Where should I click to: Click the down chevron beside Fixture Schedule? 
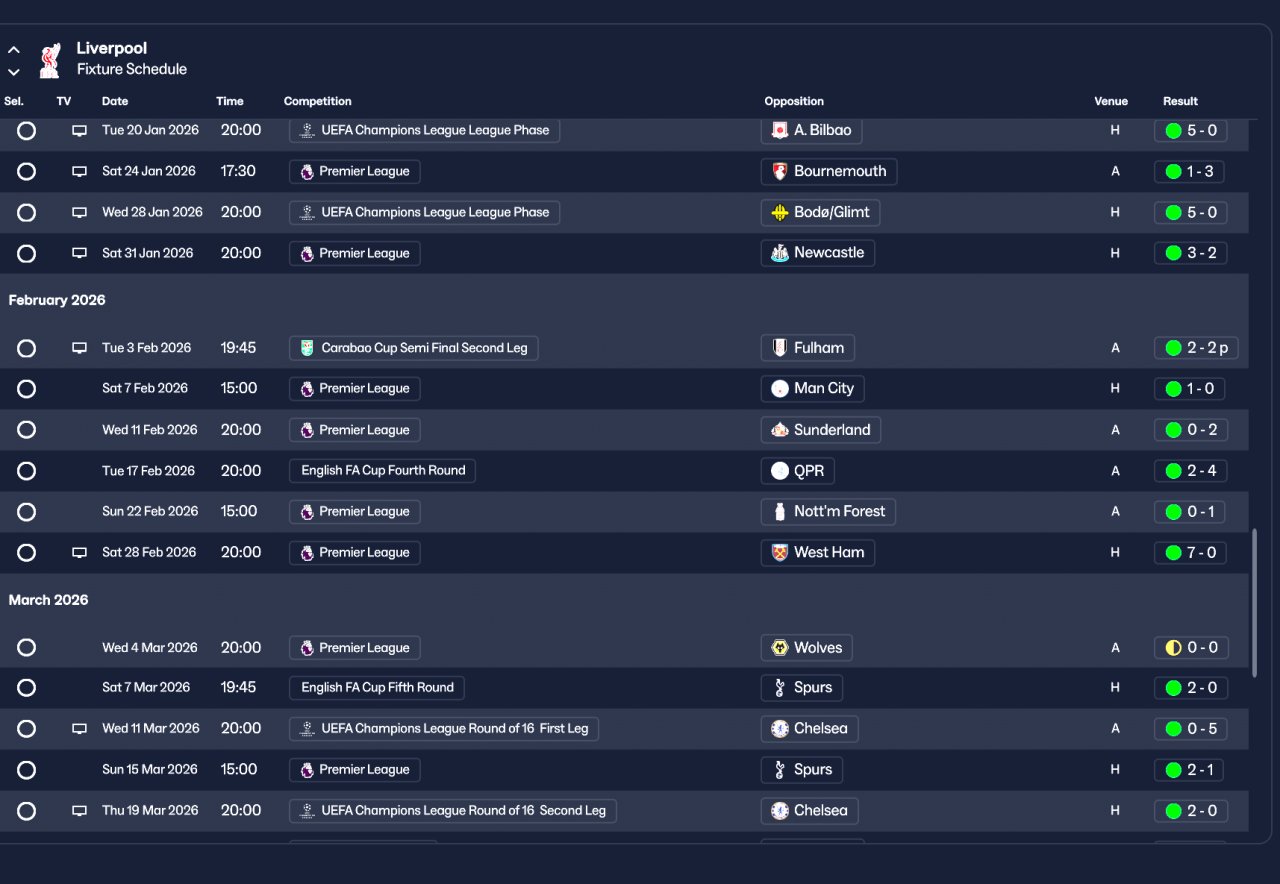[14, 72]
